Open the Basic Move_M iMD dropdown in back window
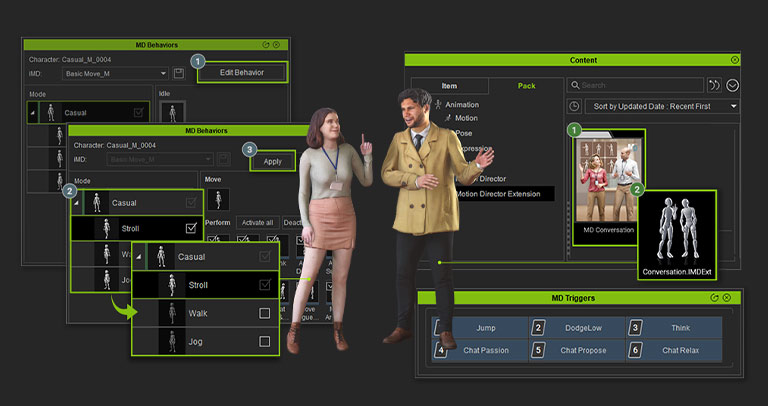 coord(115,73)
